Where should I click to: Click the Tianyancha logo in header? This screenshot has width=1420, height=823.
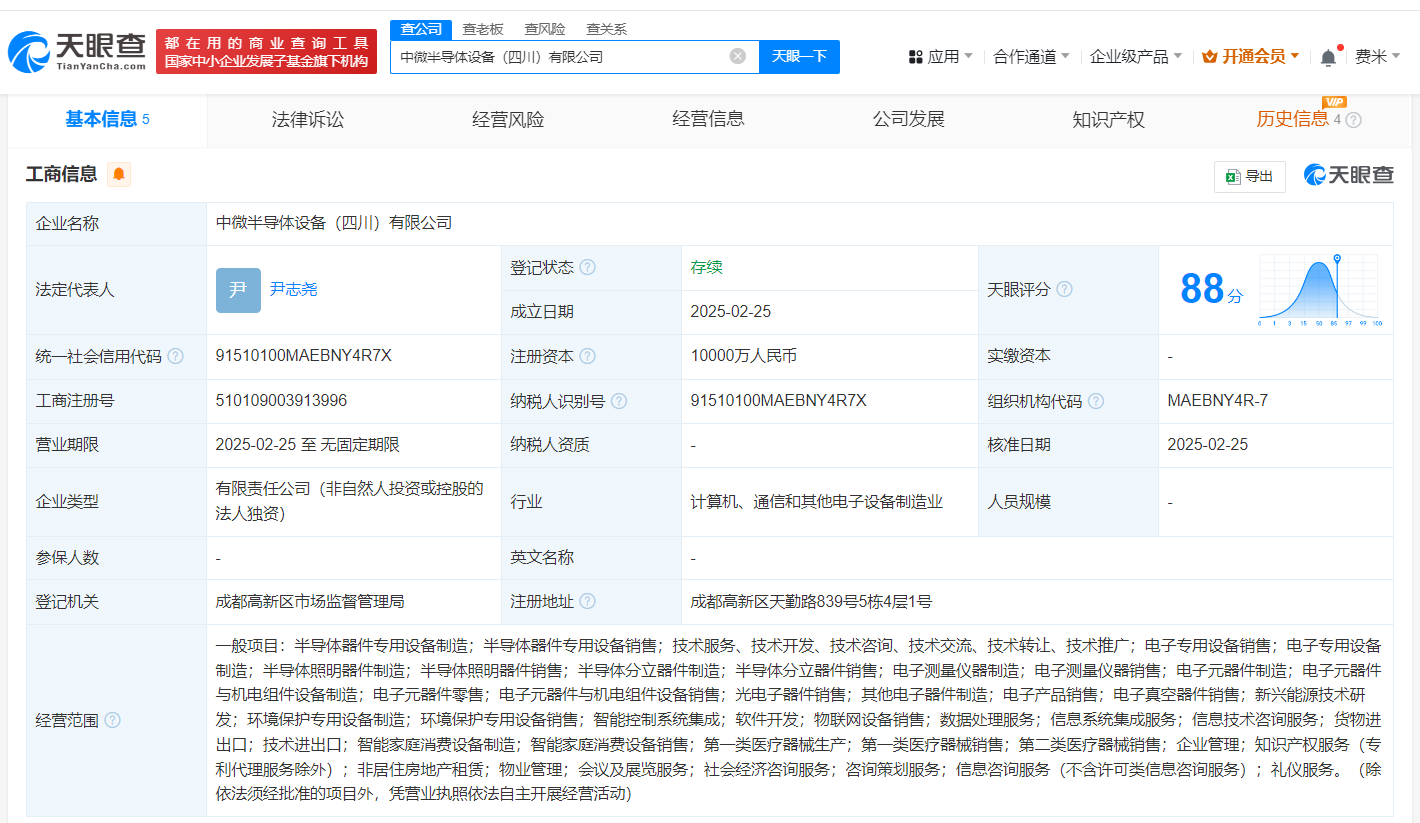76,52
